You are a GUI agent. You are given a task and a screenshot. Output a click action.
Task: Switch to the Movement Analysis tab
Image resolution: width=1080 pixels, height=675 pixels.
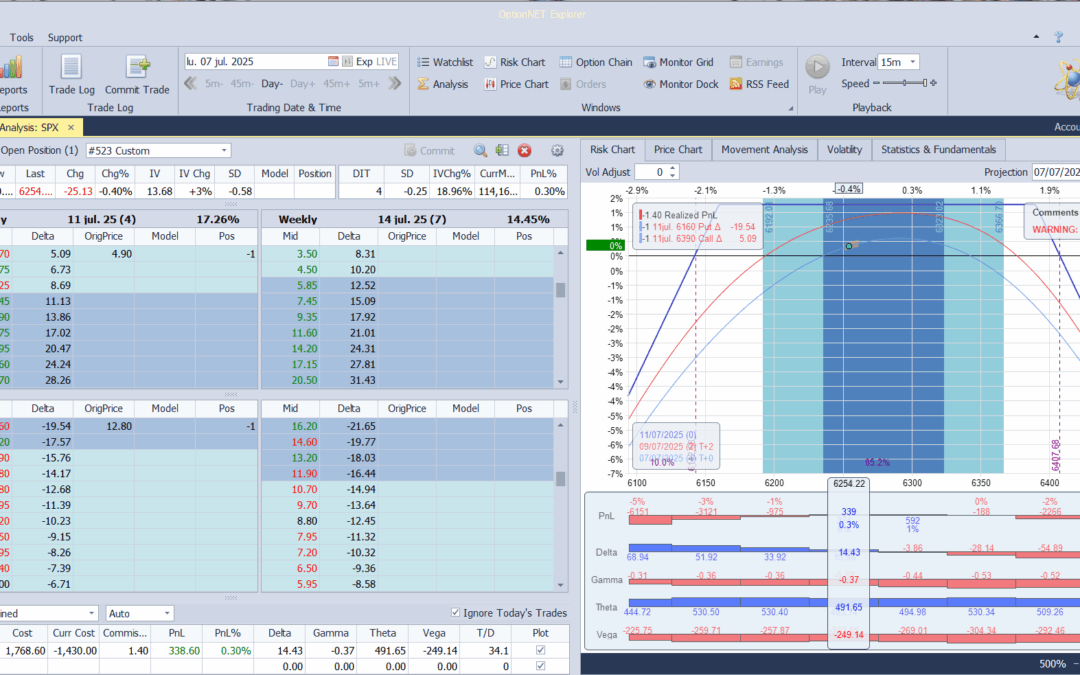coord(765,149)
